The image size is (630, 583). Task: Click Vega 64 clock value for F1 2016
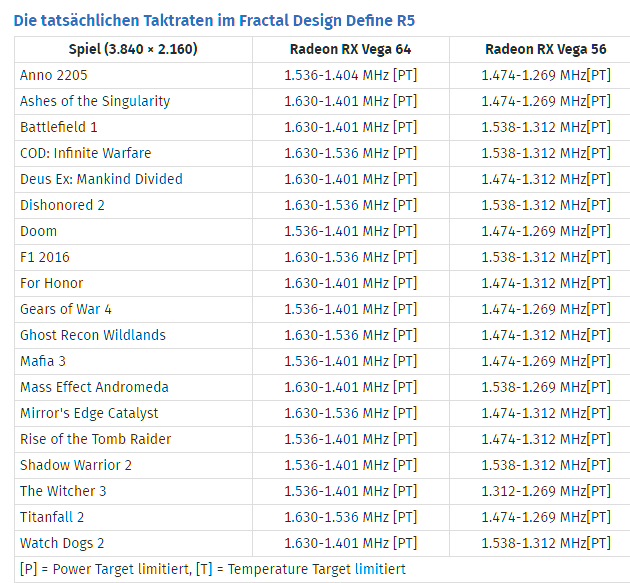pyautogui.click(x=350, y=257)
